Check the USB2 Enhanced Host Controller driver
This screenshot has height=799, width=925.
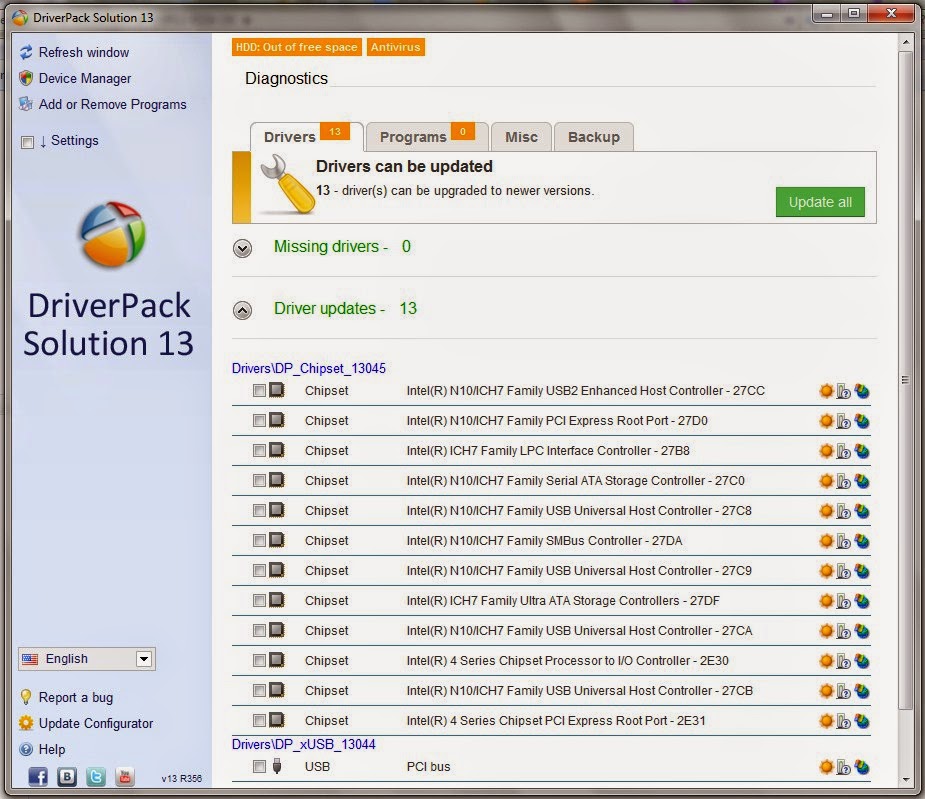(x=259, y=391)
